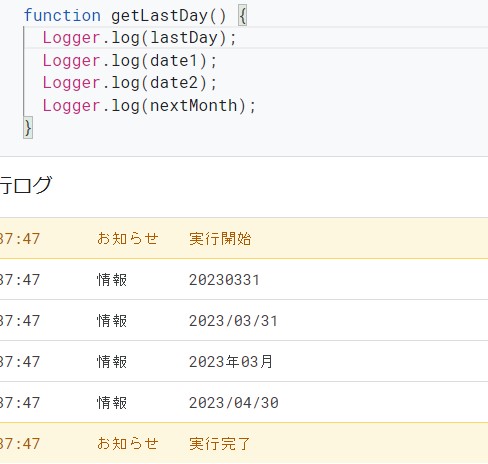Click the お知らせ label in 実行完了 row
Viewport: 488px width, 464px height.
tap(127, 444)
